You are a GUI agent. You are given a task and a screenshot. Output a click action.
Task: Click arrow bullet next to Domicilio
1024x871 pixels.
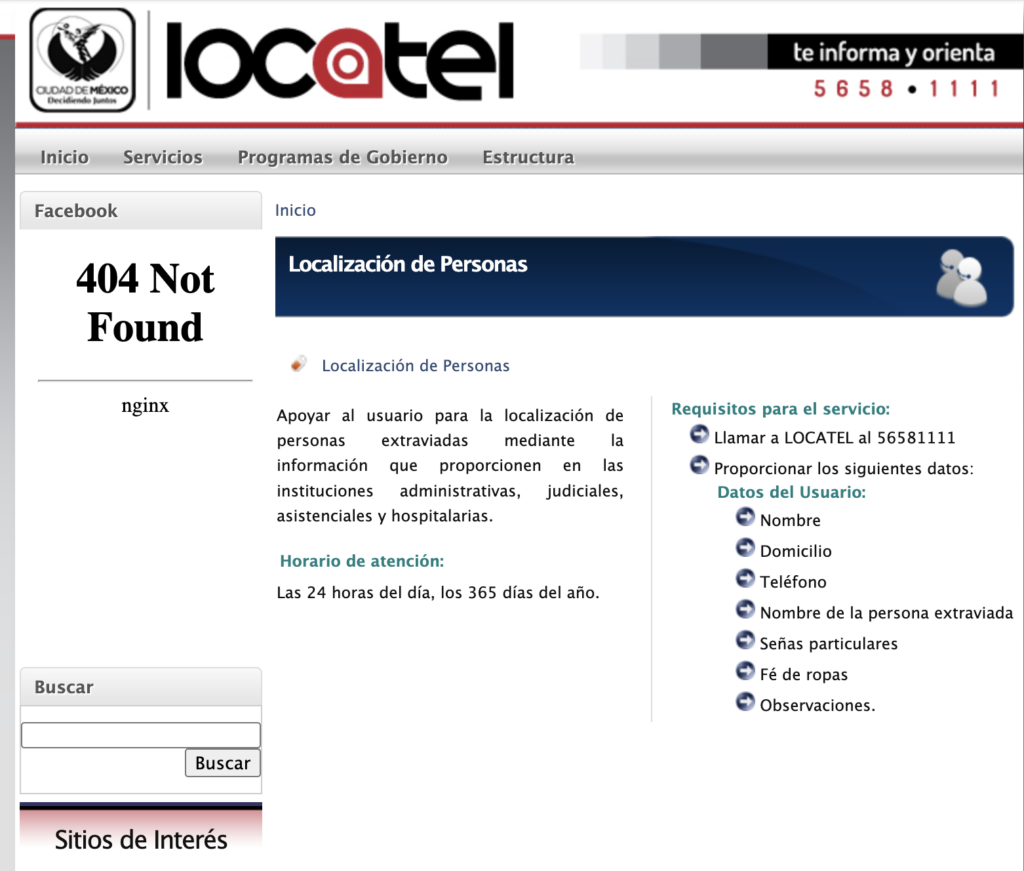click(x=745, y=548)
